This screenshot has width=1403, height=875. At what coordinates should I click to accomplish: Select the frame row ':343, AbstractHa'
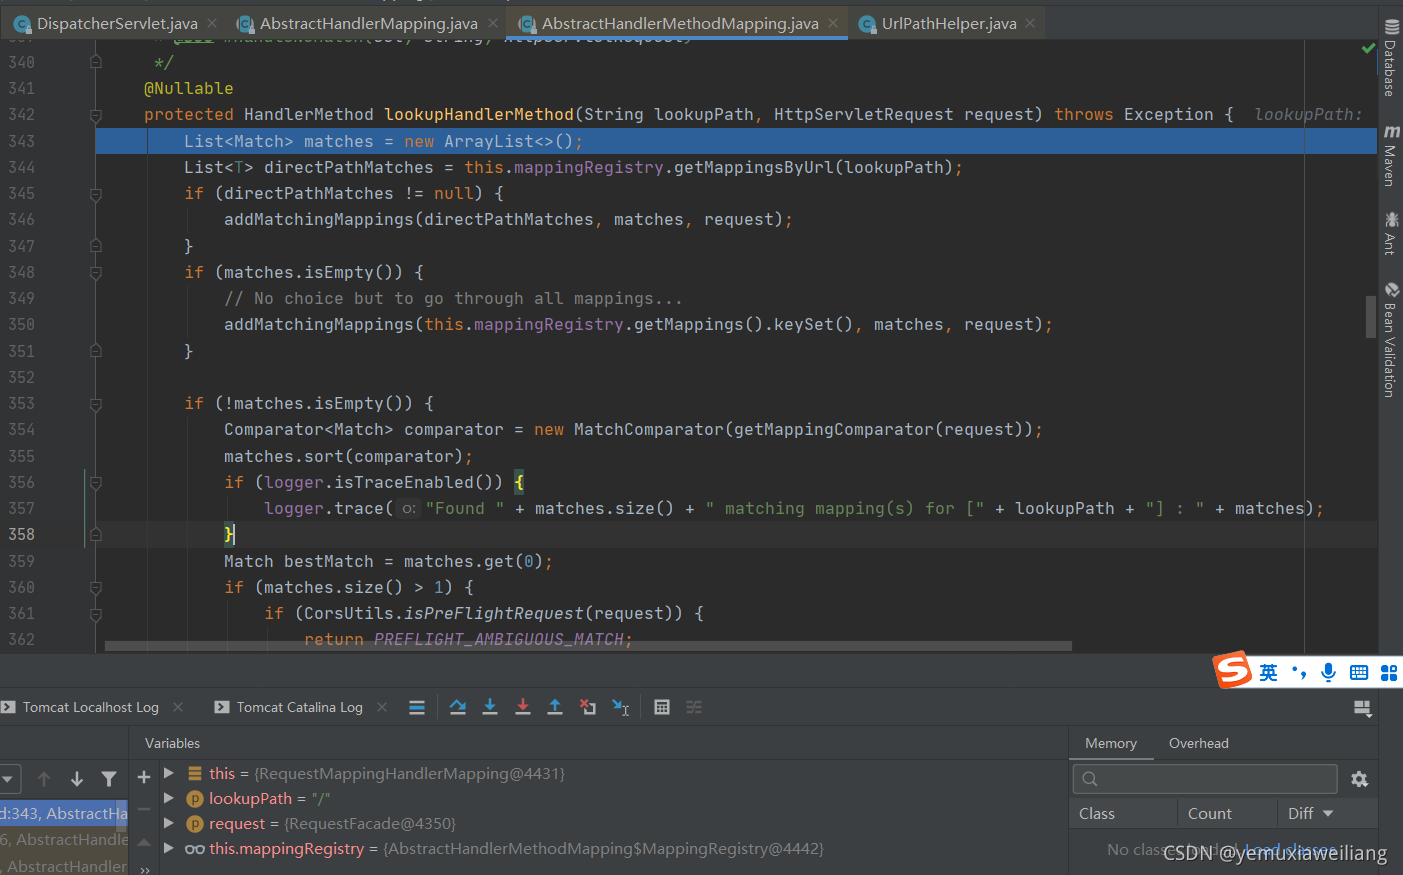[64, 814]
